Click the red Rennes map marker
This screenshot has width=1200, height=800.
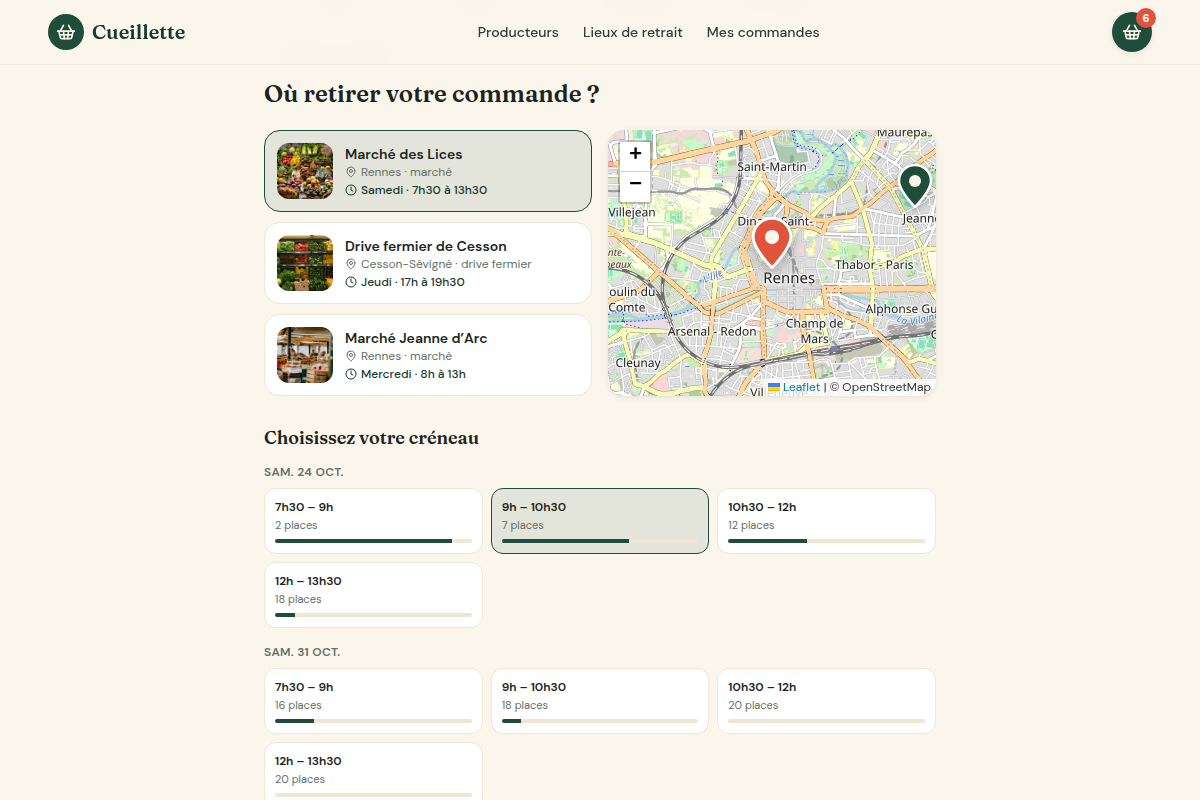(771, 242)
